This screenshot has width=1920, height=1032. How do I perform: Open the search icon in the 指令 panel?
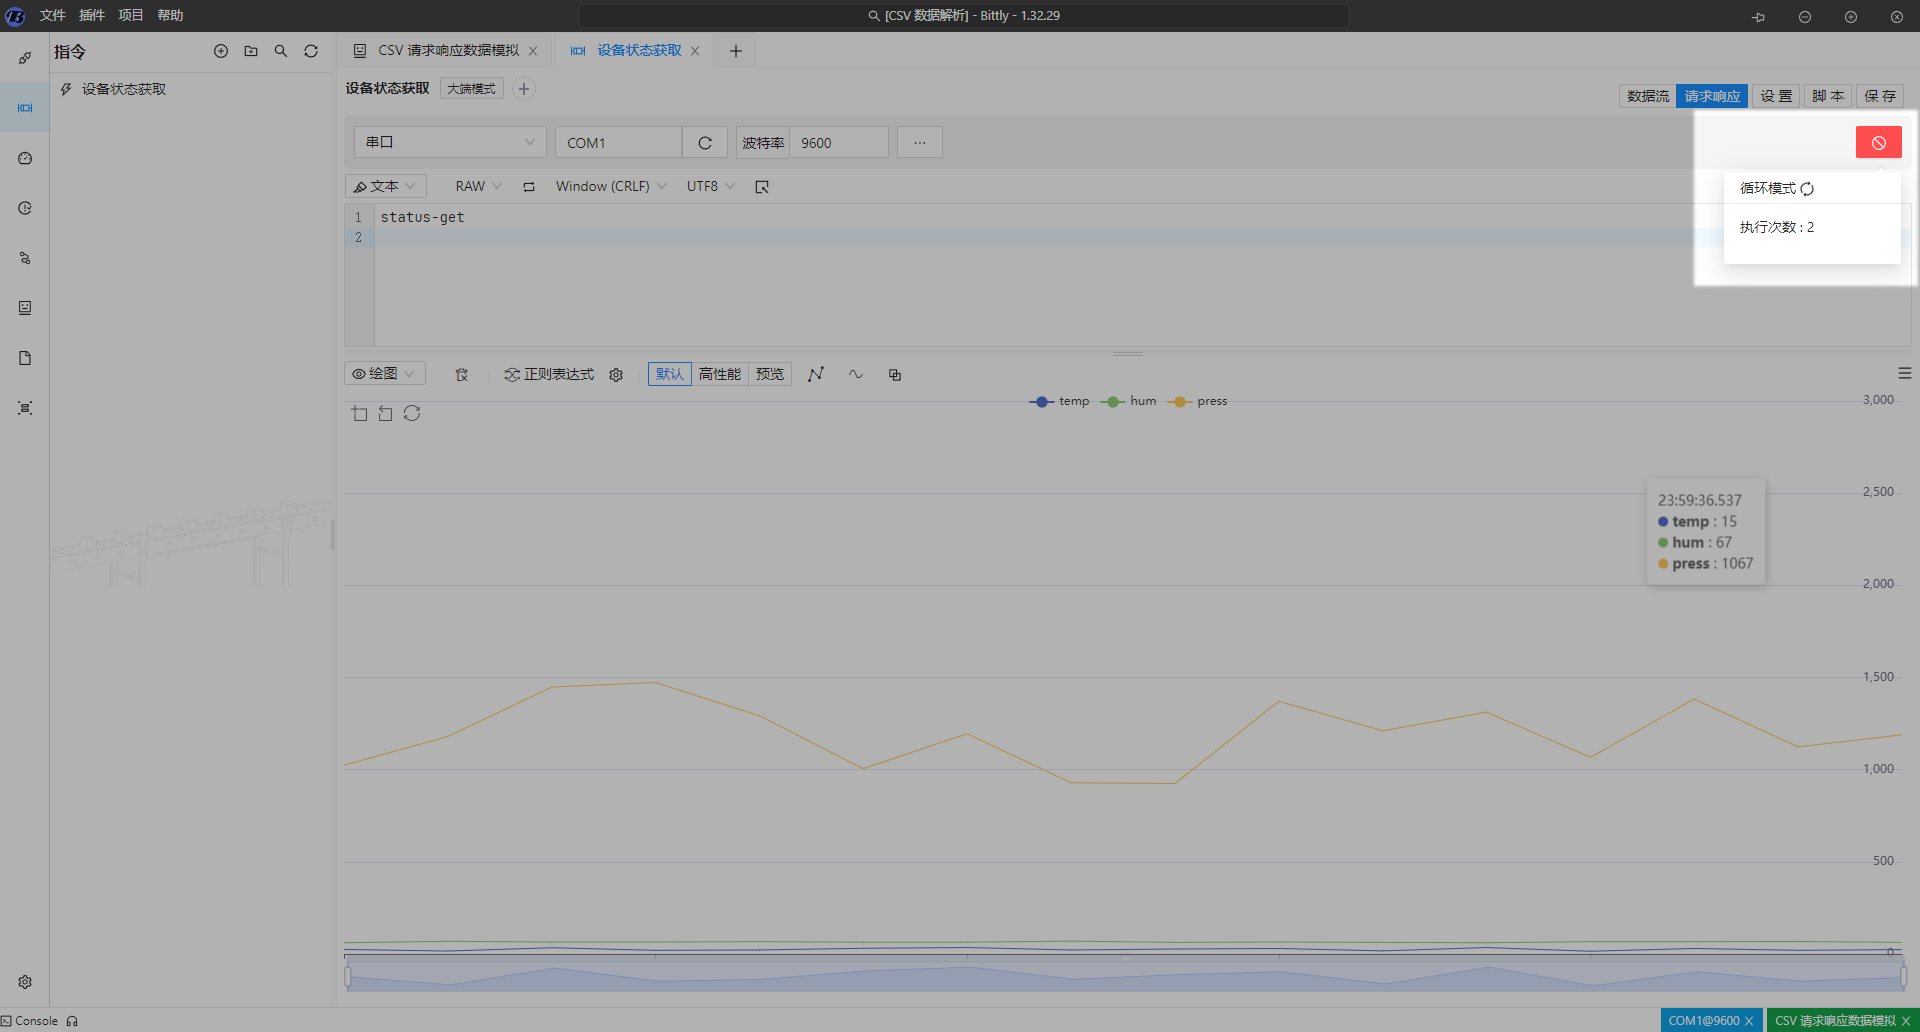point(281,51)
